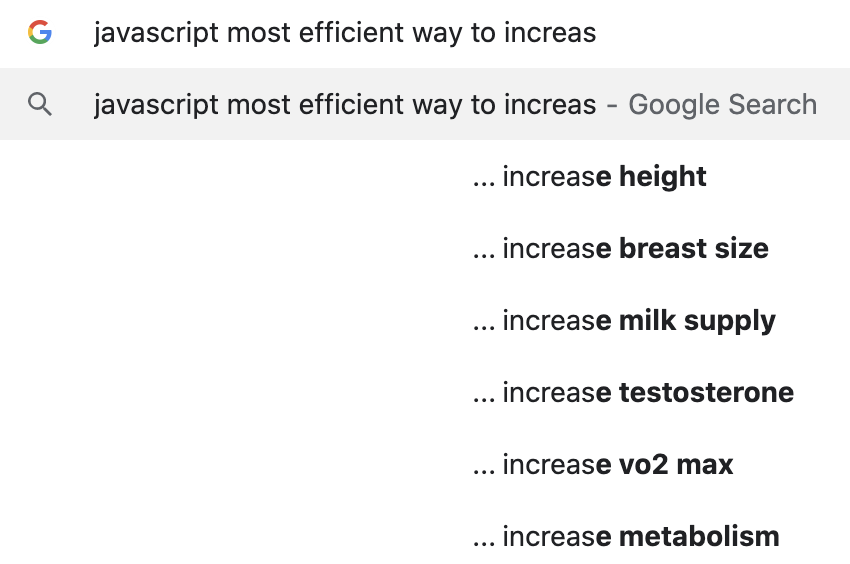Choose the 'increase height' suggestion
Viewport: 850px width, 564px height.
tap(425, 176)
